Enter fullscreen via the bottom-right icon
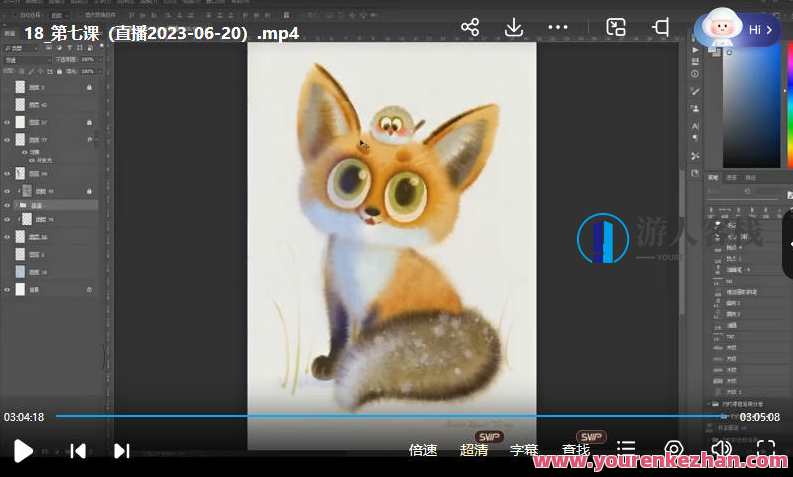 (765, 449)
